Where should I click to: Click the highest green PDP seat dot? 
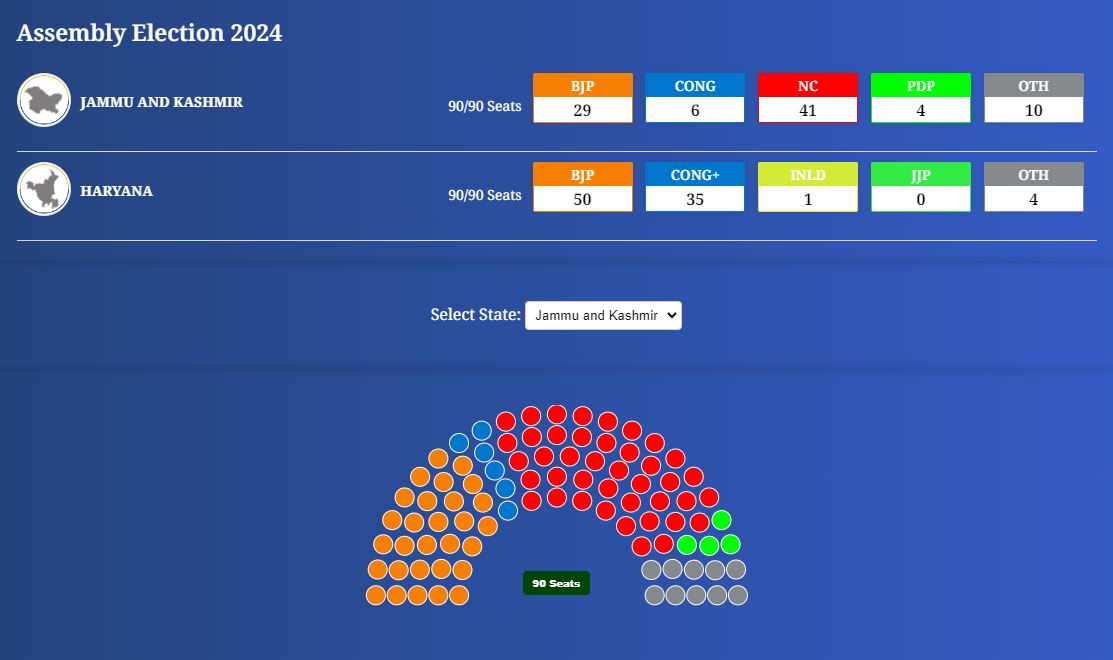(721, 520)
